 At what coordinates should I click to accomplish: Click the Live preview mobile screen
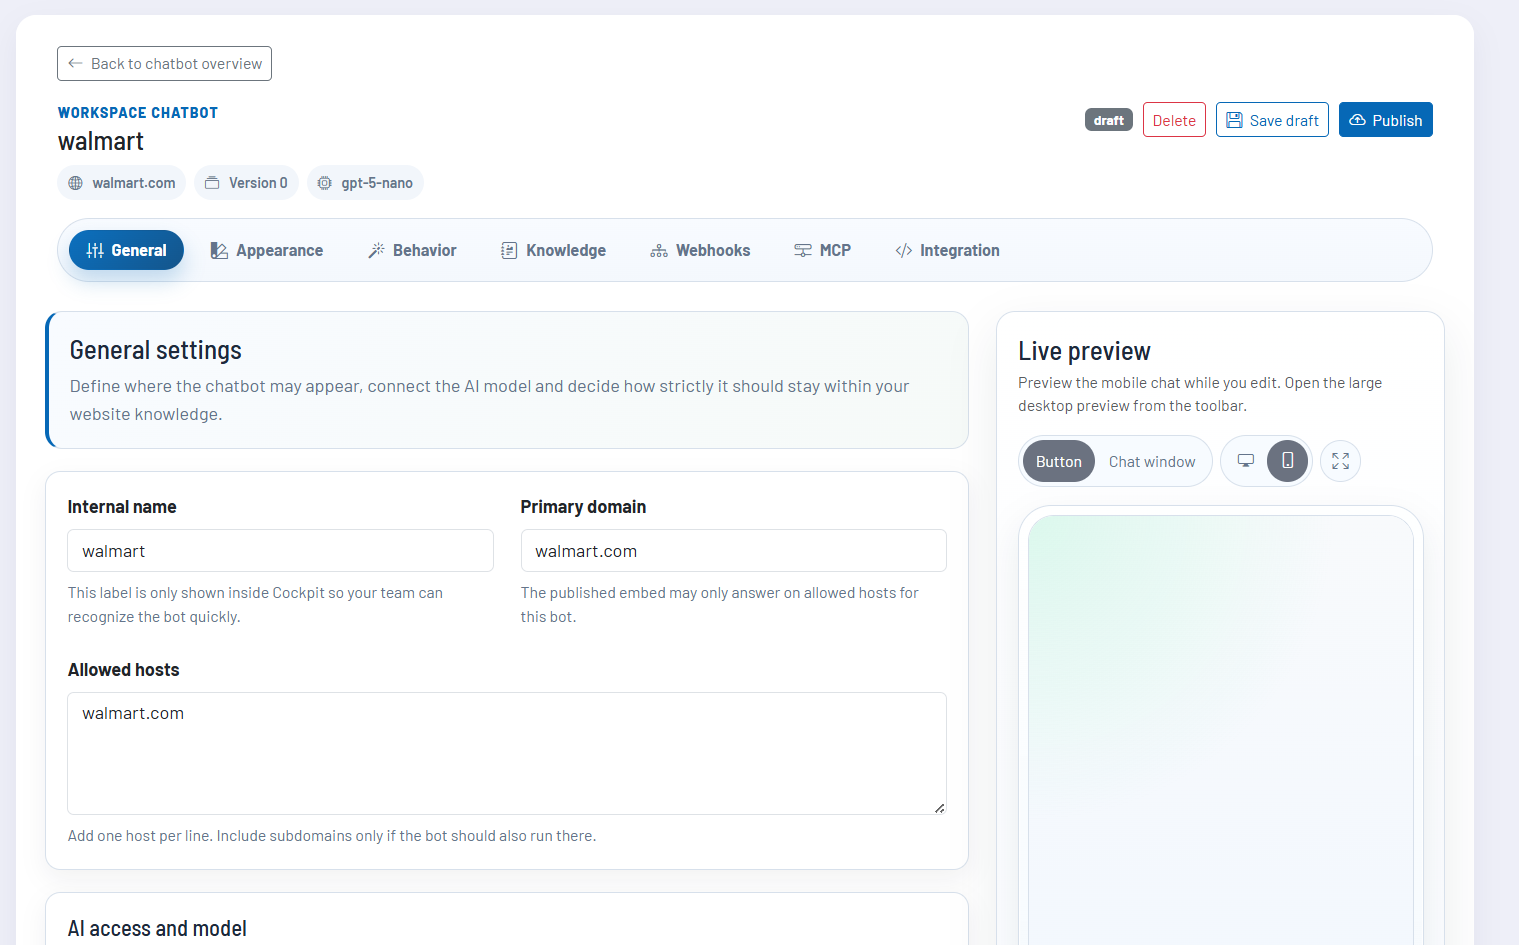[1221, 730]
